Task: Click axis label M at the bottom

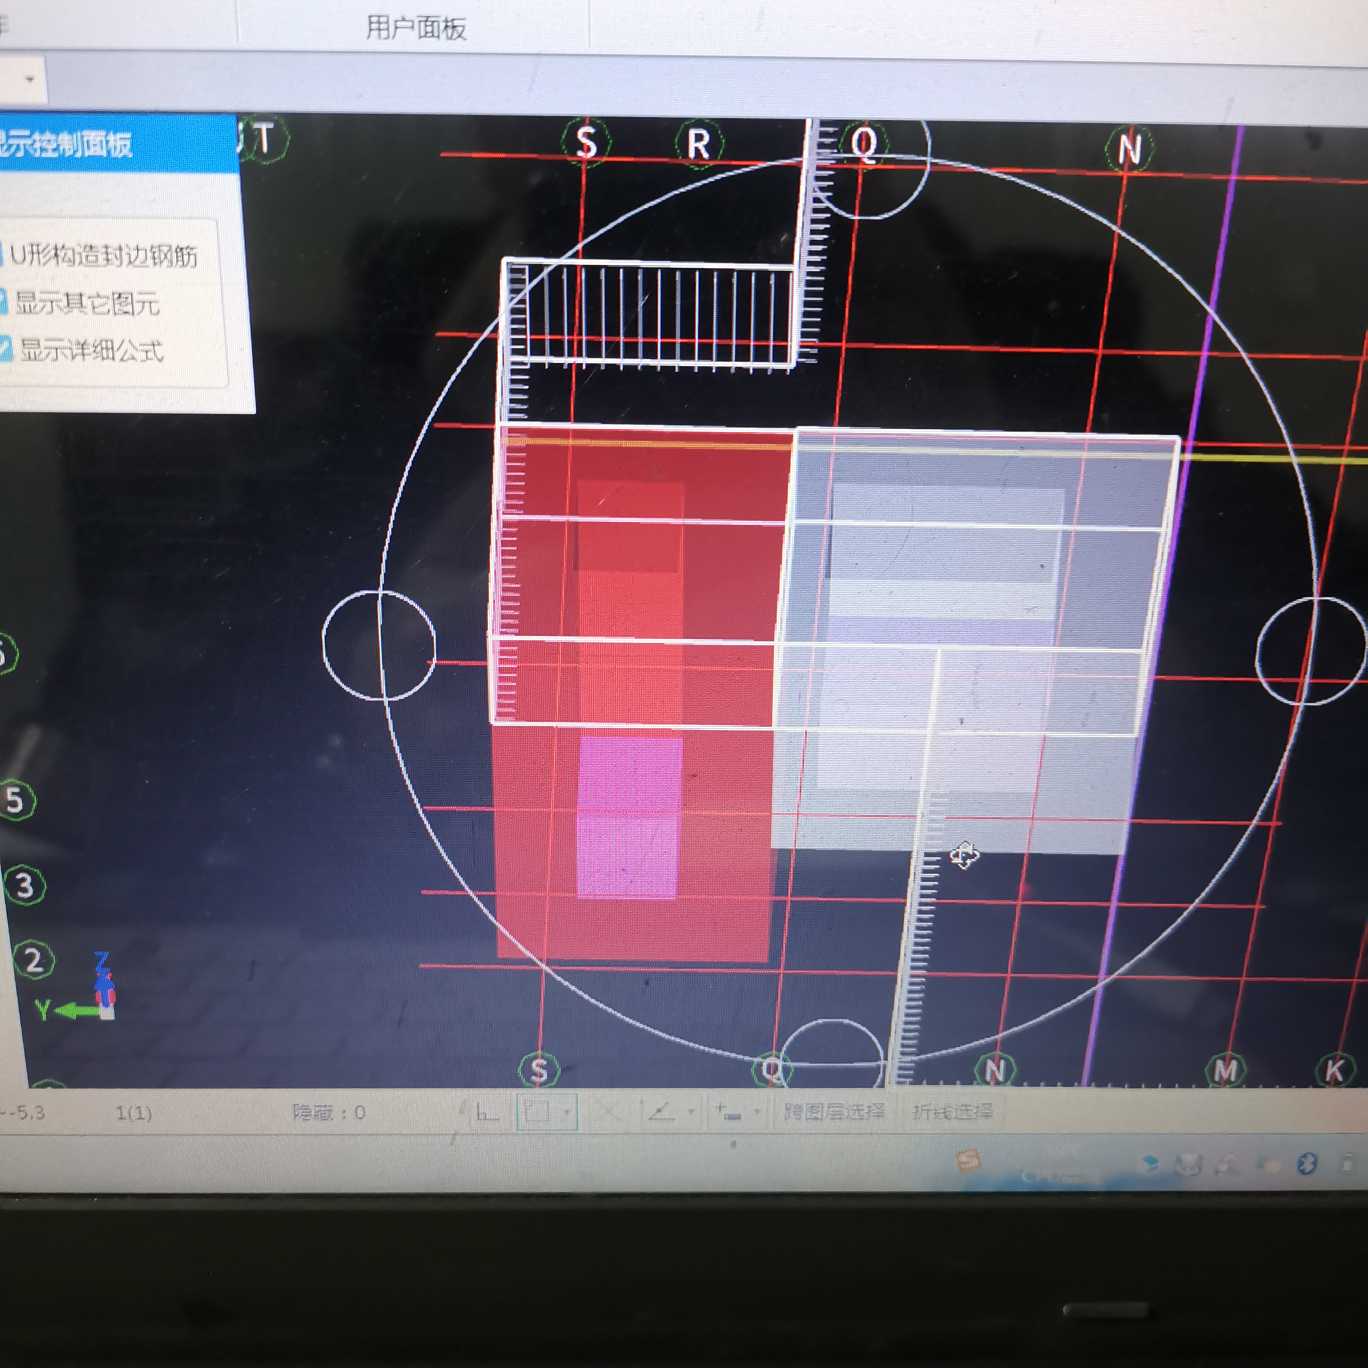Action: [1225, 1071]
